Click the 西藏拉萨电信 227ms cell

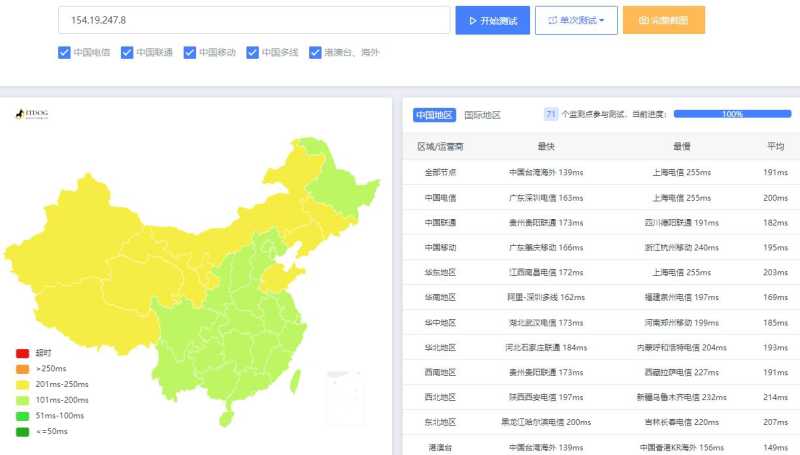tap(682, 372)
